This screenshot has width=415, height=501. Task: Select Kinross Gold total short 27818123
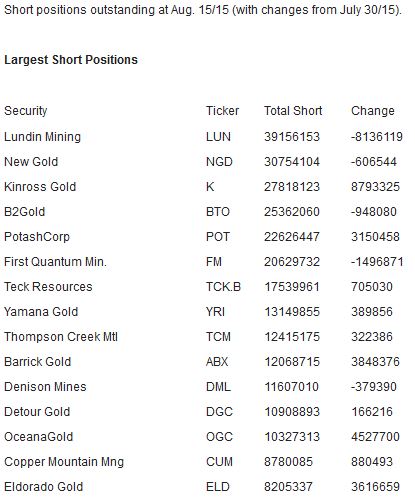pyautogui.click(x=292, y=187)
